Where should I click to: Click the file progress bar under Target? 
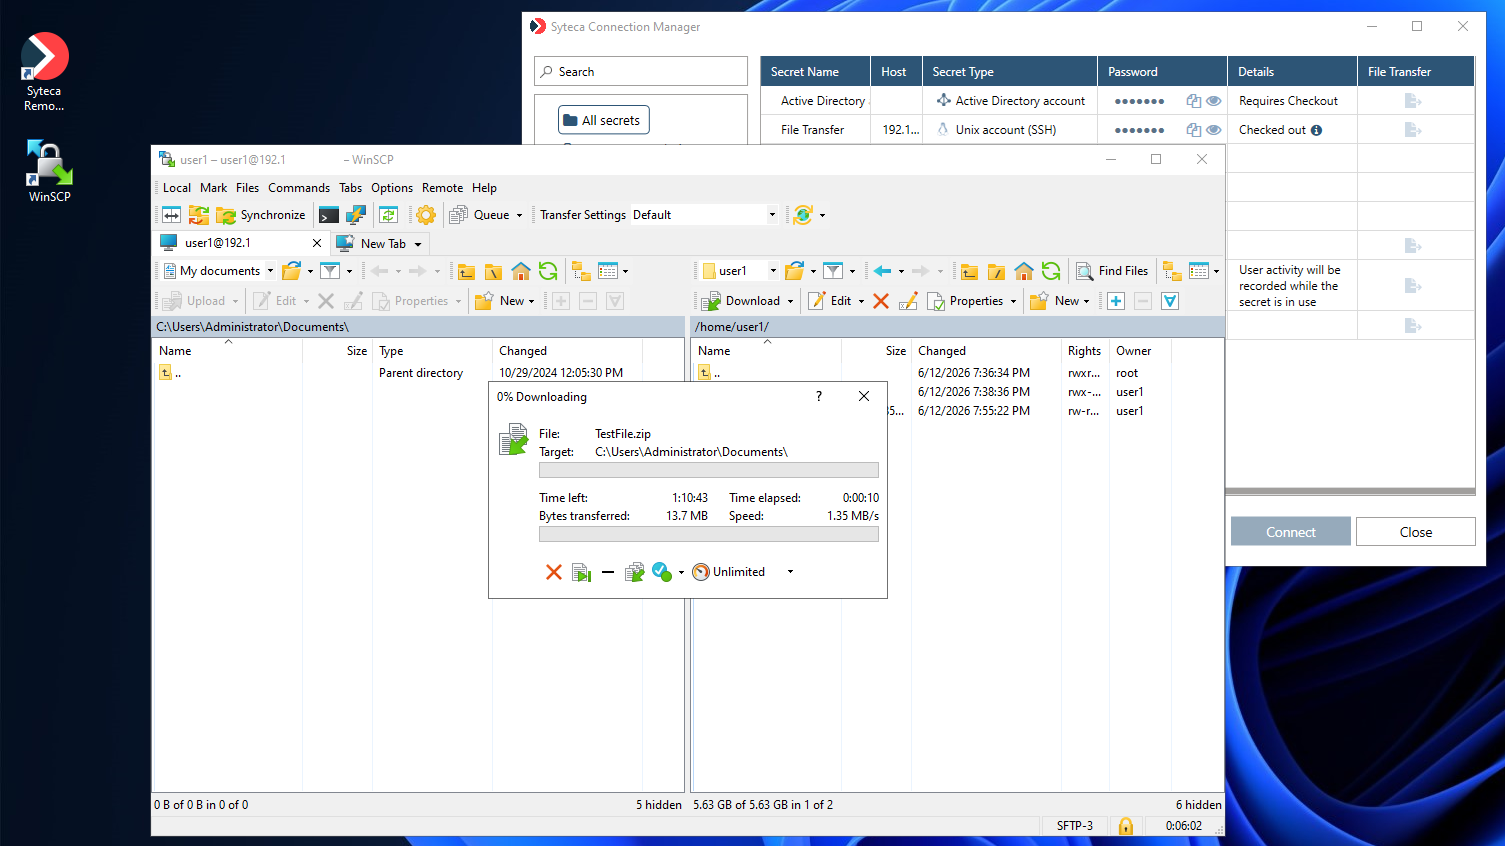tap(708, 470)
